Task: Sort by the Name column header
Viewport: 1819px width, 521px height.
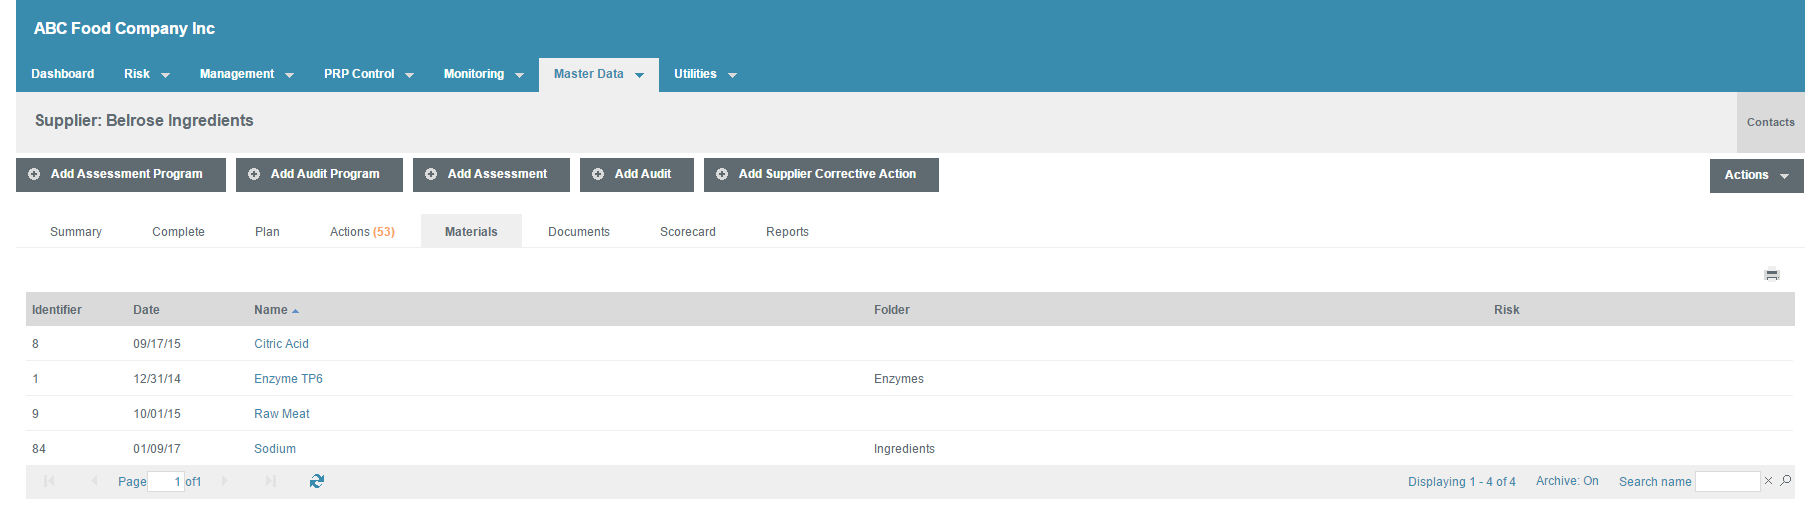Action: click(271, 310)
